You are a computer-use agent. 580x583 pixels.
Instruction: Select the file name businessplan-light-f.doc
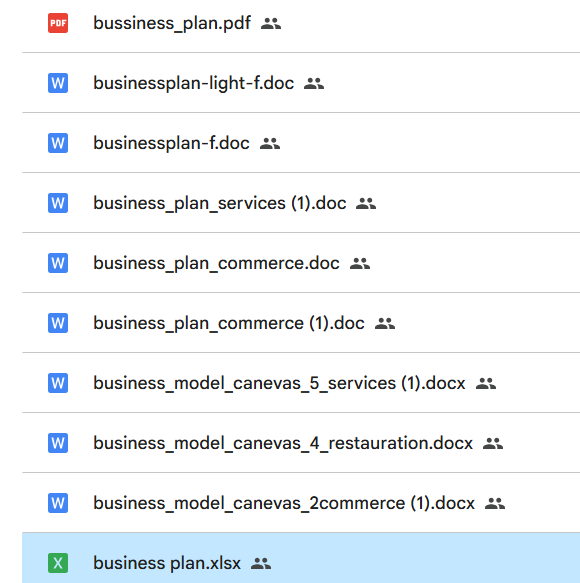[x=193, y=83]
